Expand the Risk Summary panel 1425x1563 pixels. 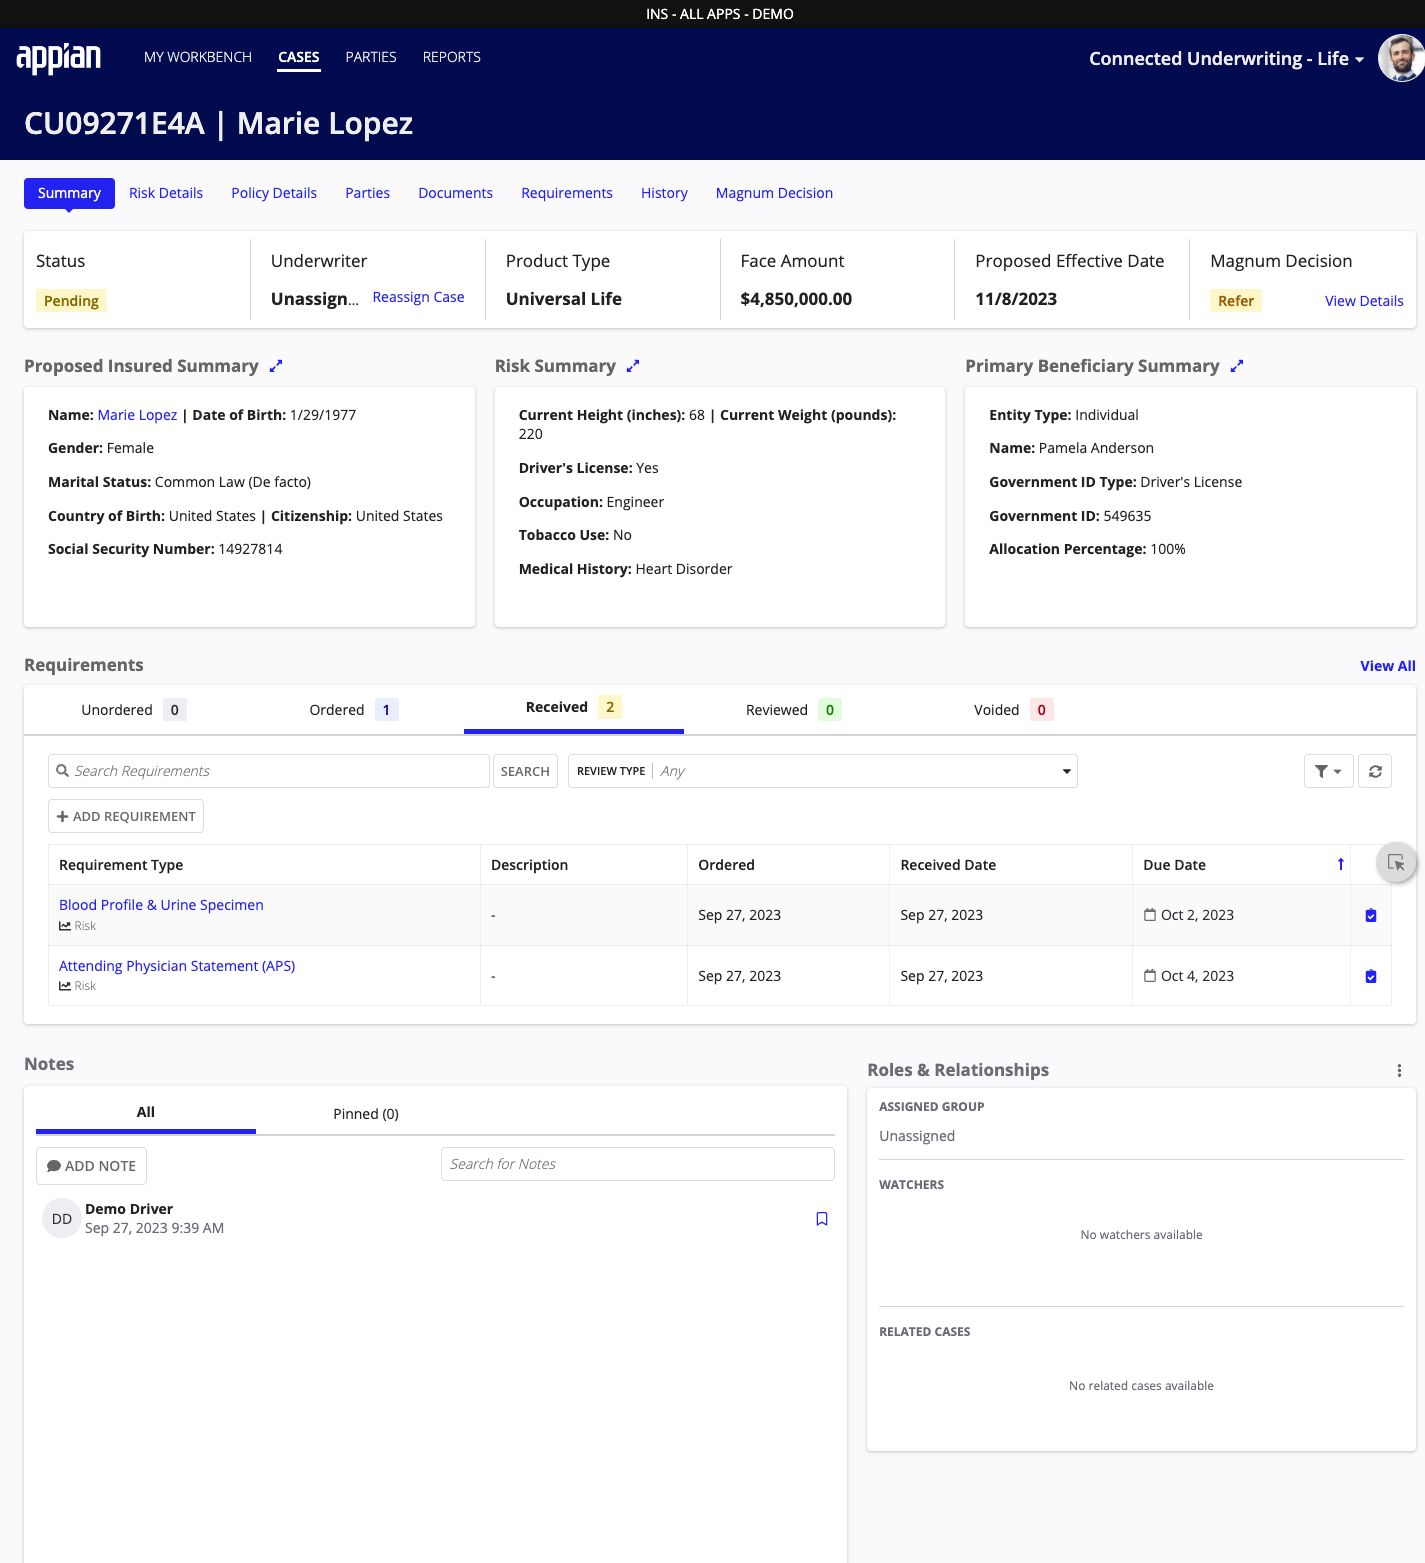pos(633,366)
